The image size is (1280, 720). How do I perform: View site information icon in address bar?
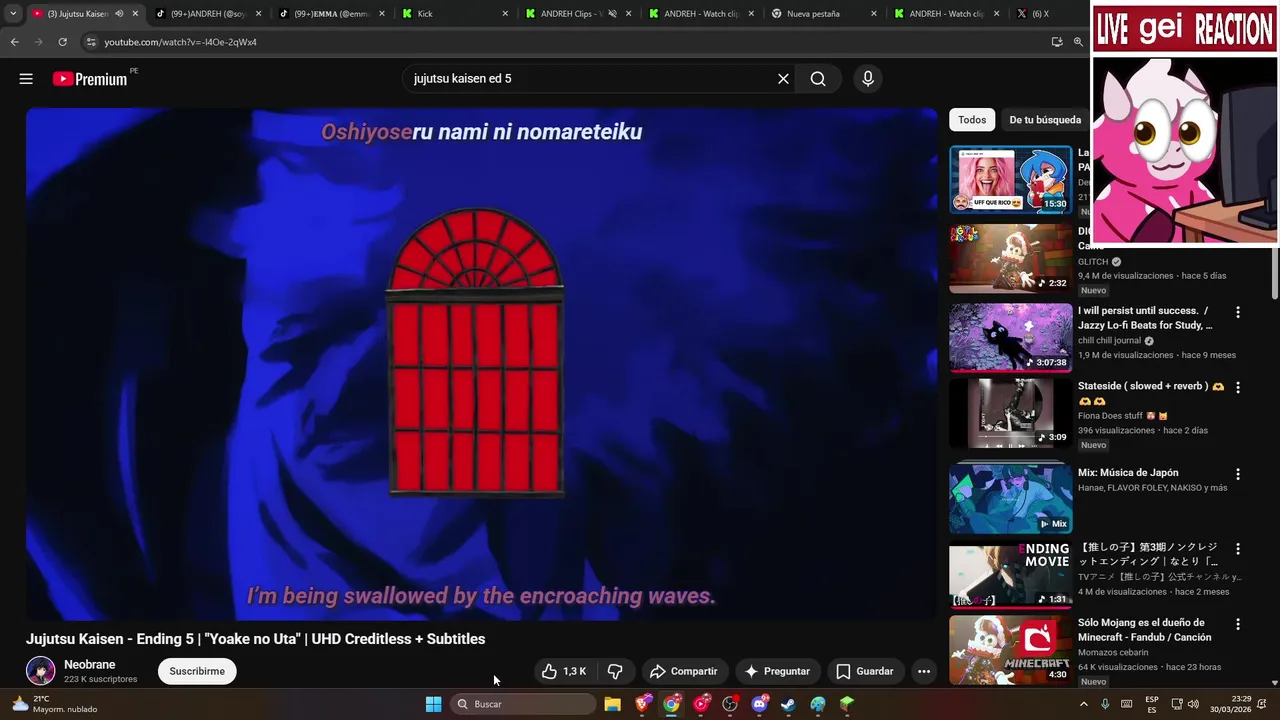91,42
